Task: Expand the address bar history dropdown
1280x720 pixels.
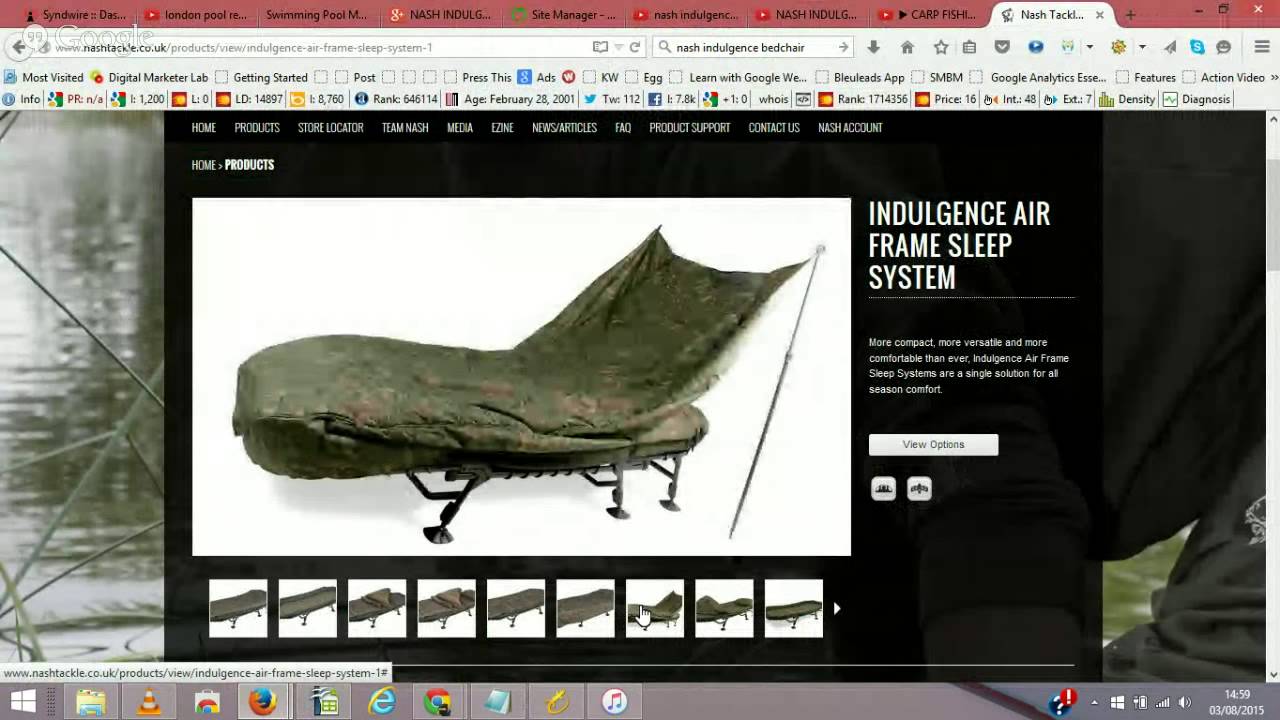Action: pos(619,47)
